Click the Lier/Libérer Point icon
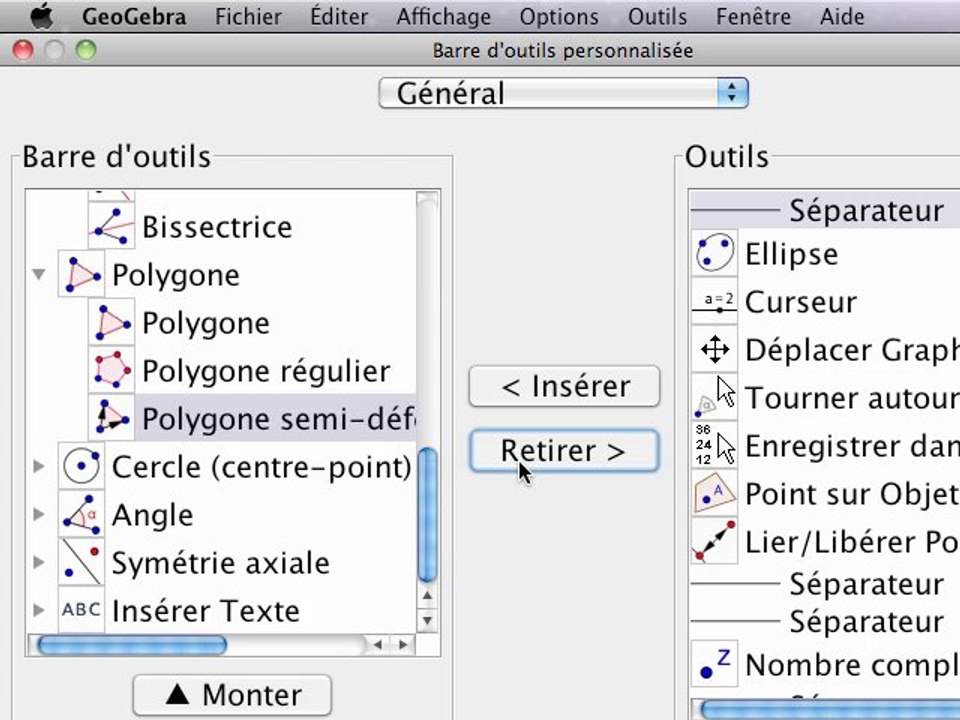Image resolution: width=960 pixels, height=720 pixels. tap(714, 541)
